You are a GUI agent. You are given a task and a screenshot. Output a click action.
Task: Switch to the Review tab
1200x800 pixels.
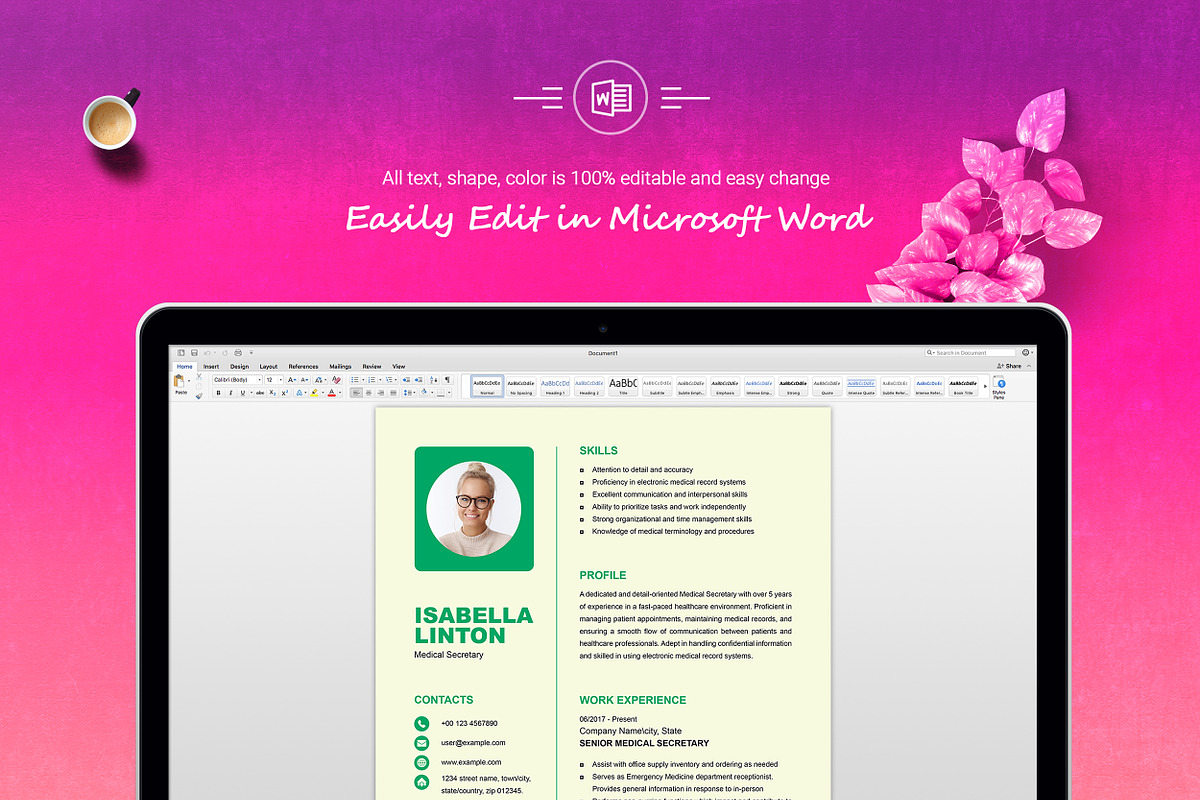click(372, 367)
